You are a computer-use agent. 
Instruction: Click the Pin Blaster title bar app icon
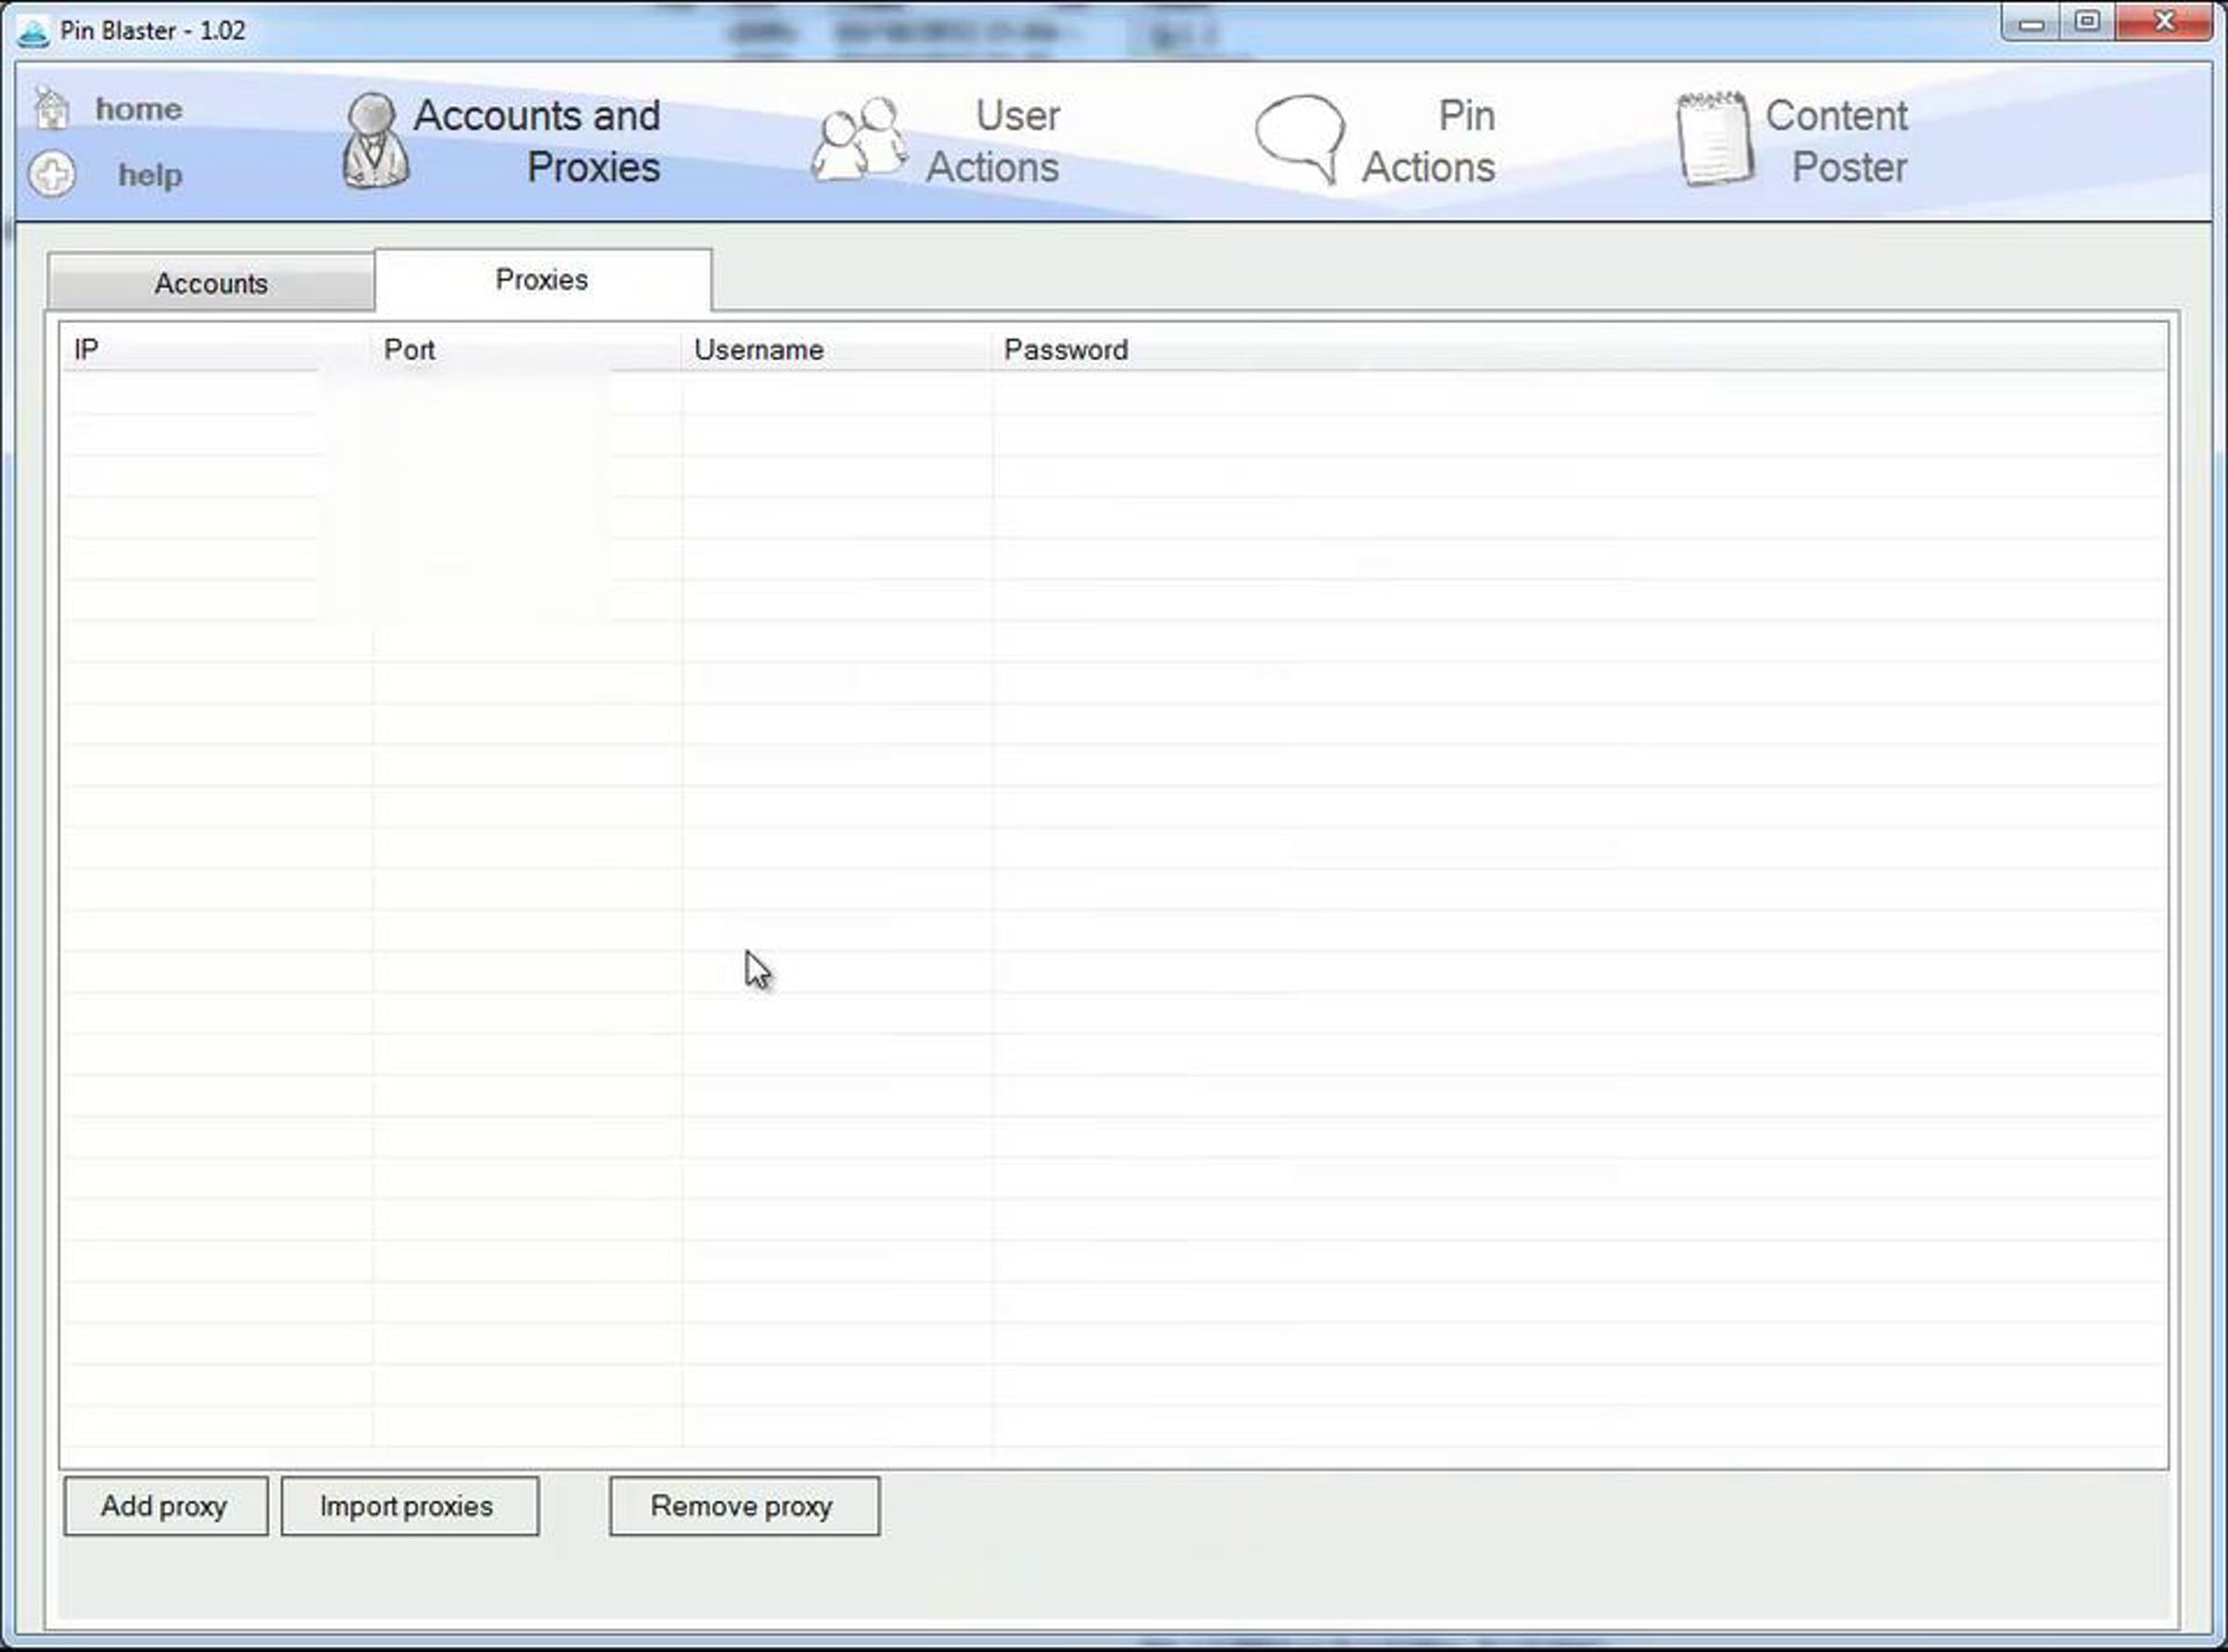coord(33,31)
